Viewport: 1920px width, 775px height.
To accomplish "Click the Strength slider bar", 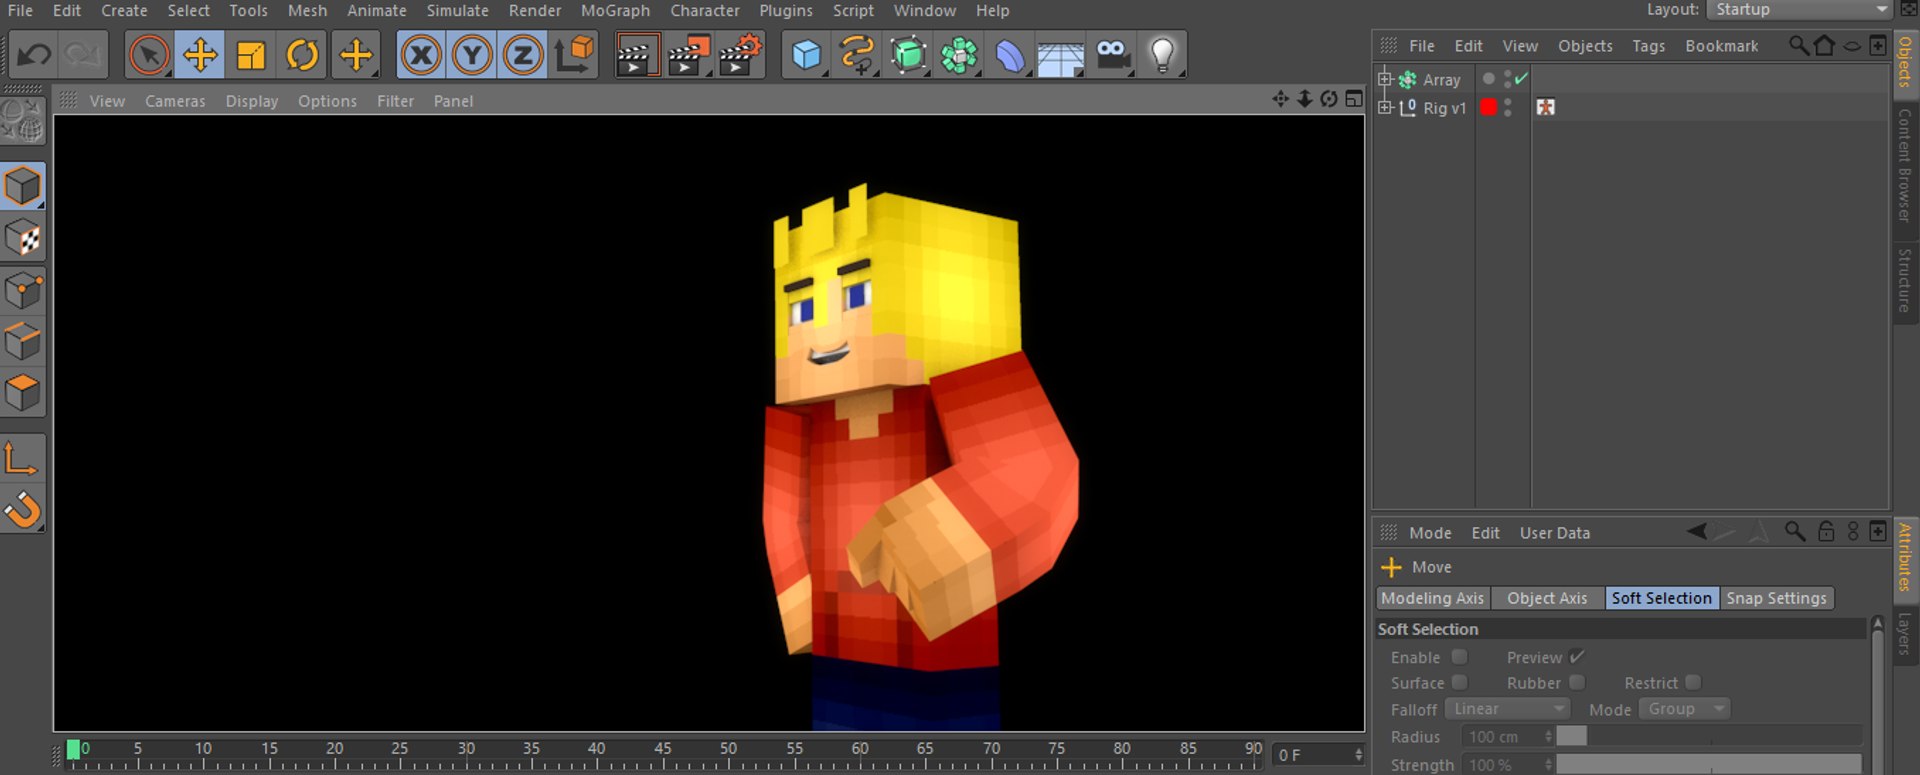I will pos(1709,765).
